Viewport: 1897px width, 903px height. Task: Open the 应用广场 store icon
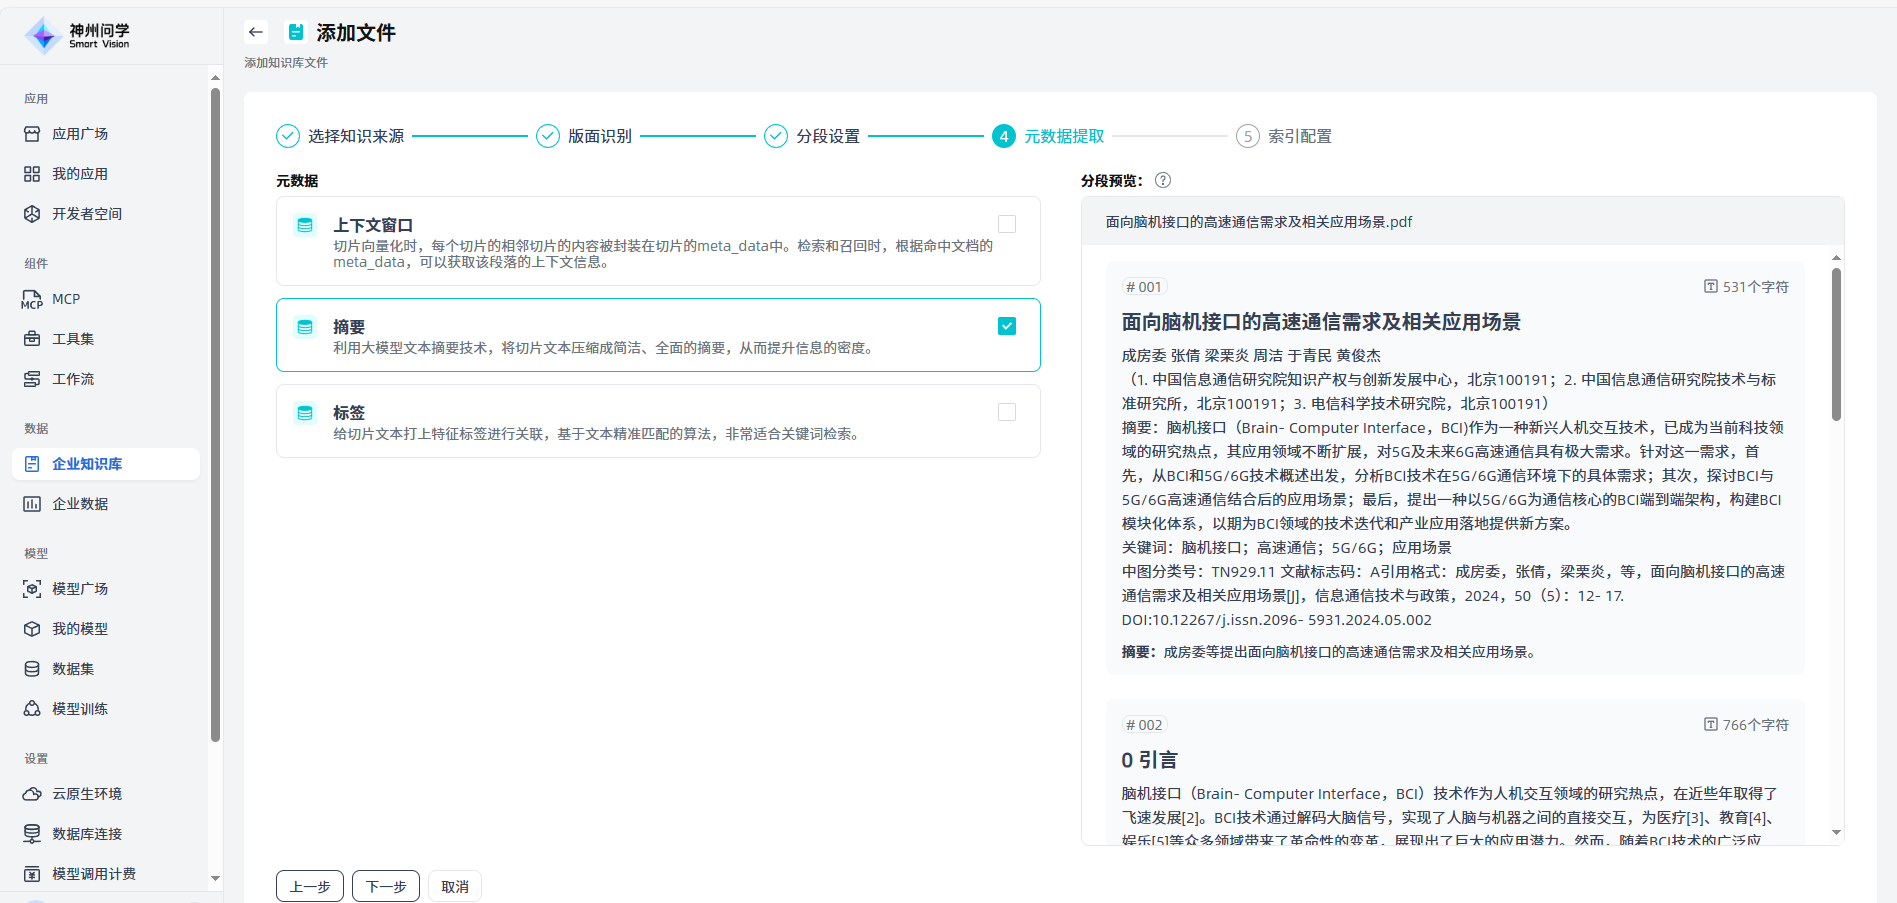[x=32, y=134]
